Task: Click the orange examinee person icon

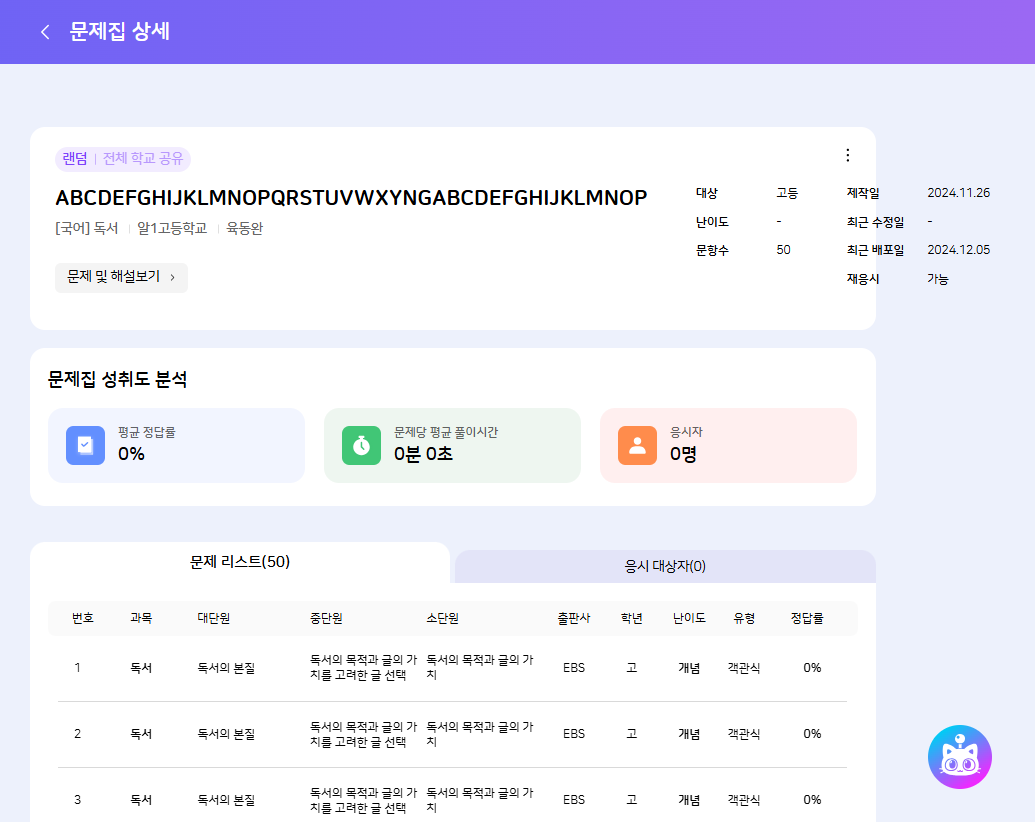Action: 637,446
